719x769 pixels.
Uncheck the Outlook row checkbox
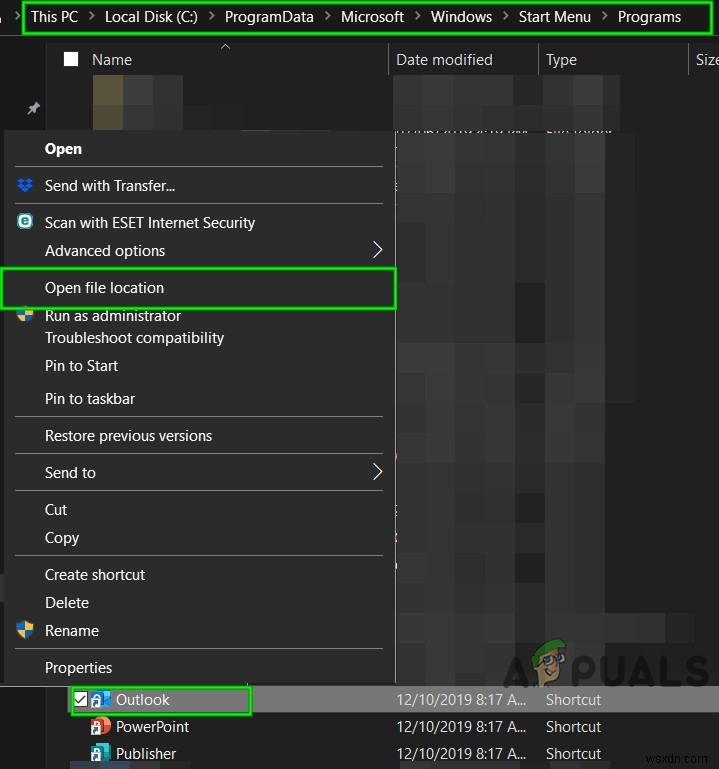pos(80,699)
